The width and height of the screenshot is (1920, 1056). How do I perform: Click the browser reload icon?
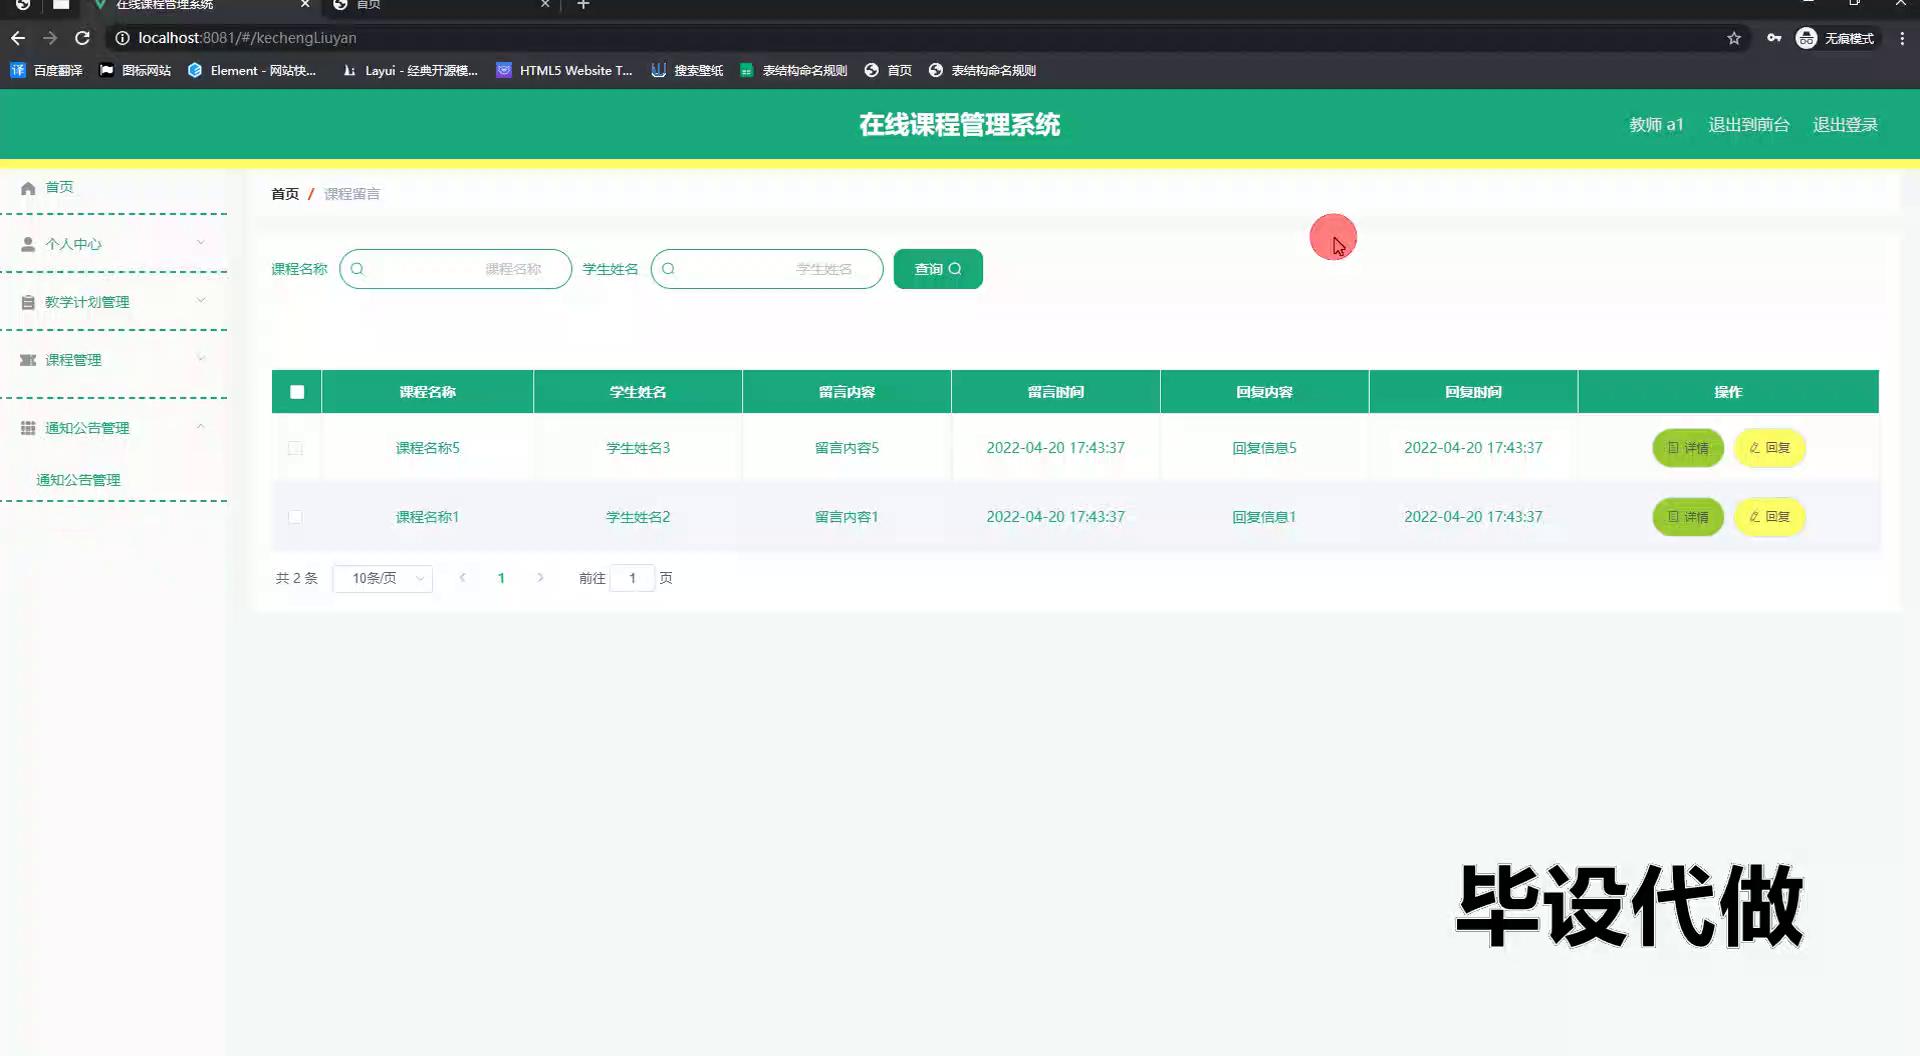pos(83,38)
